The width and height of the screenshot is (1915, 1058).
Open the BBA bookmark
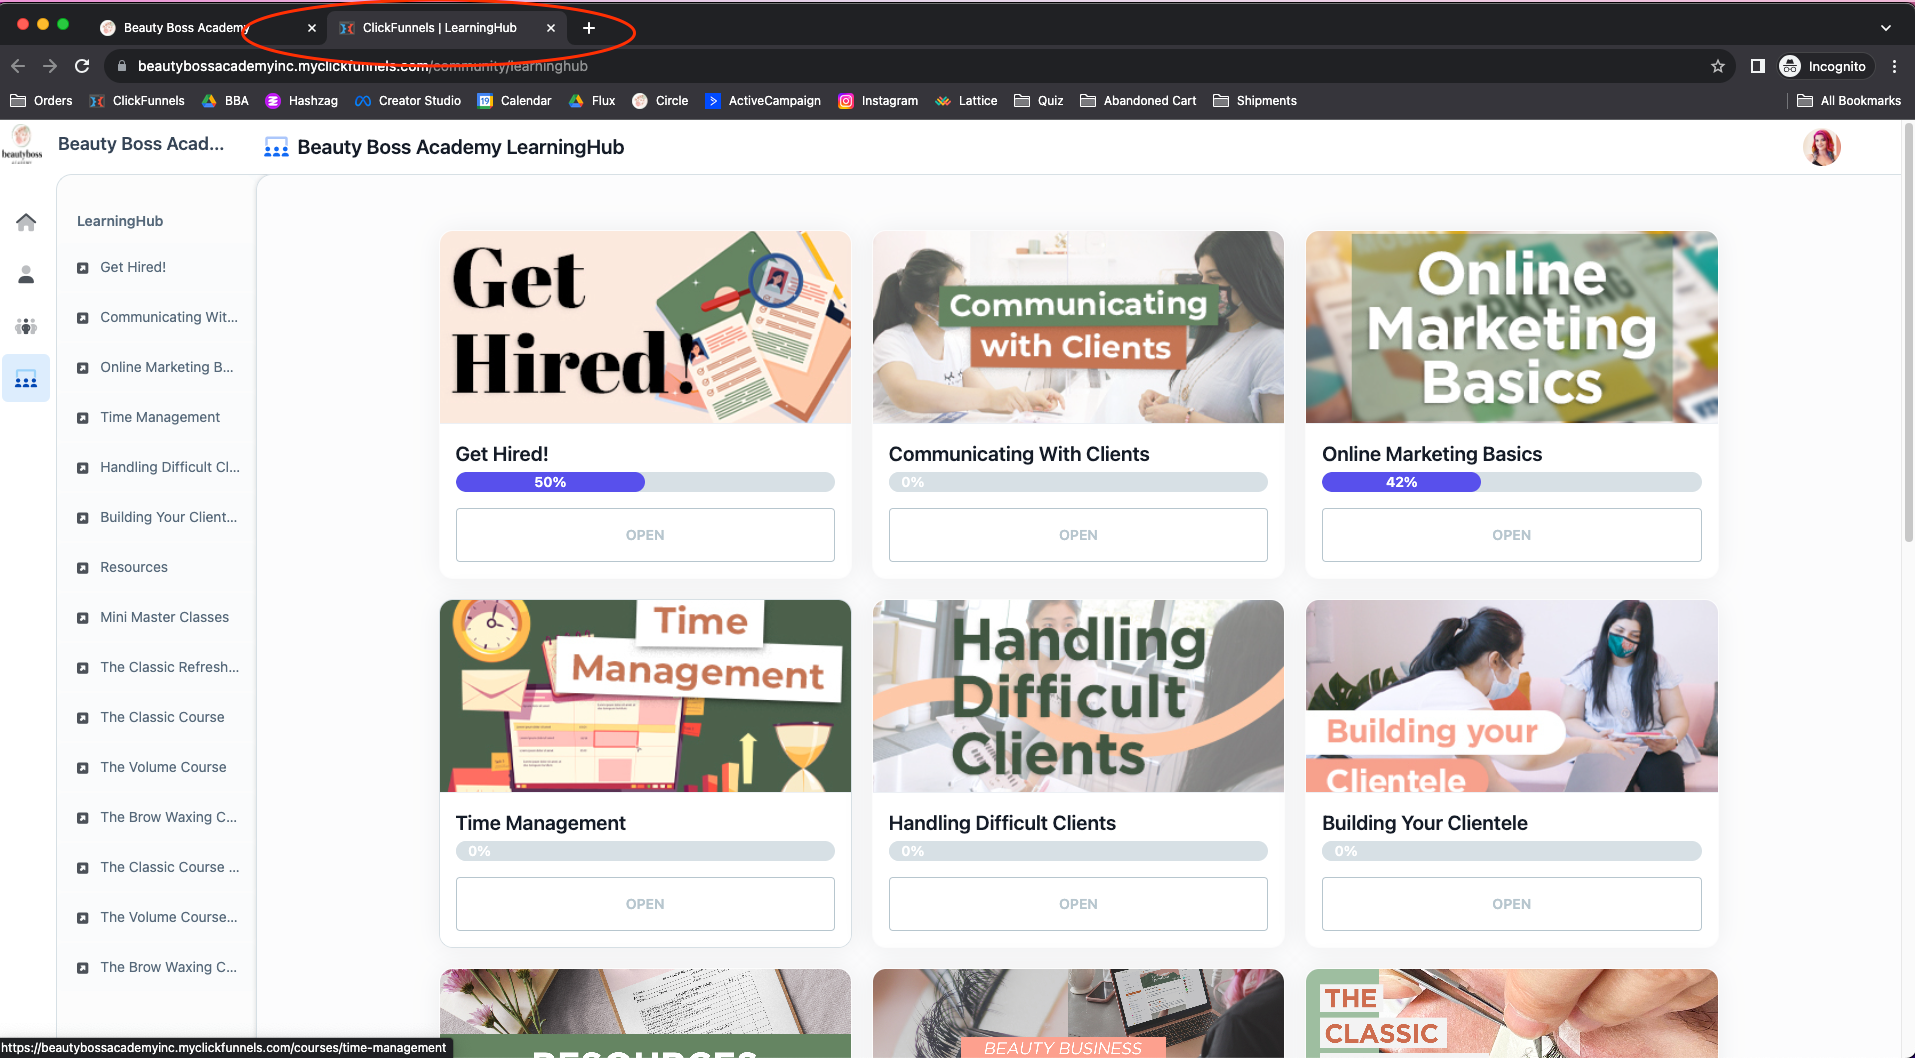225,101
